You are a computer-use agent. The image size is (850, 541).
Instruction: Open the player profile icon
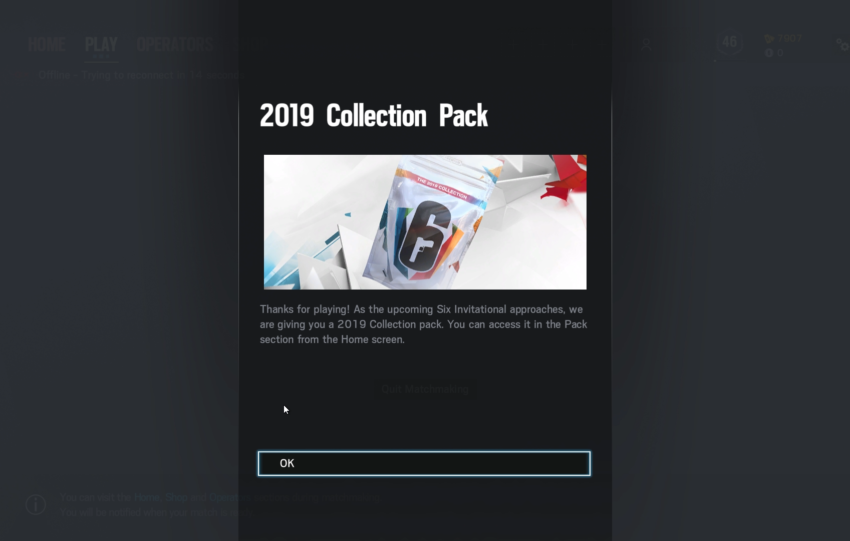point(646,44)
